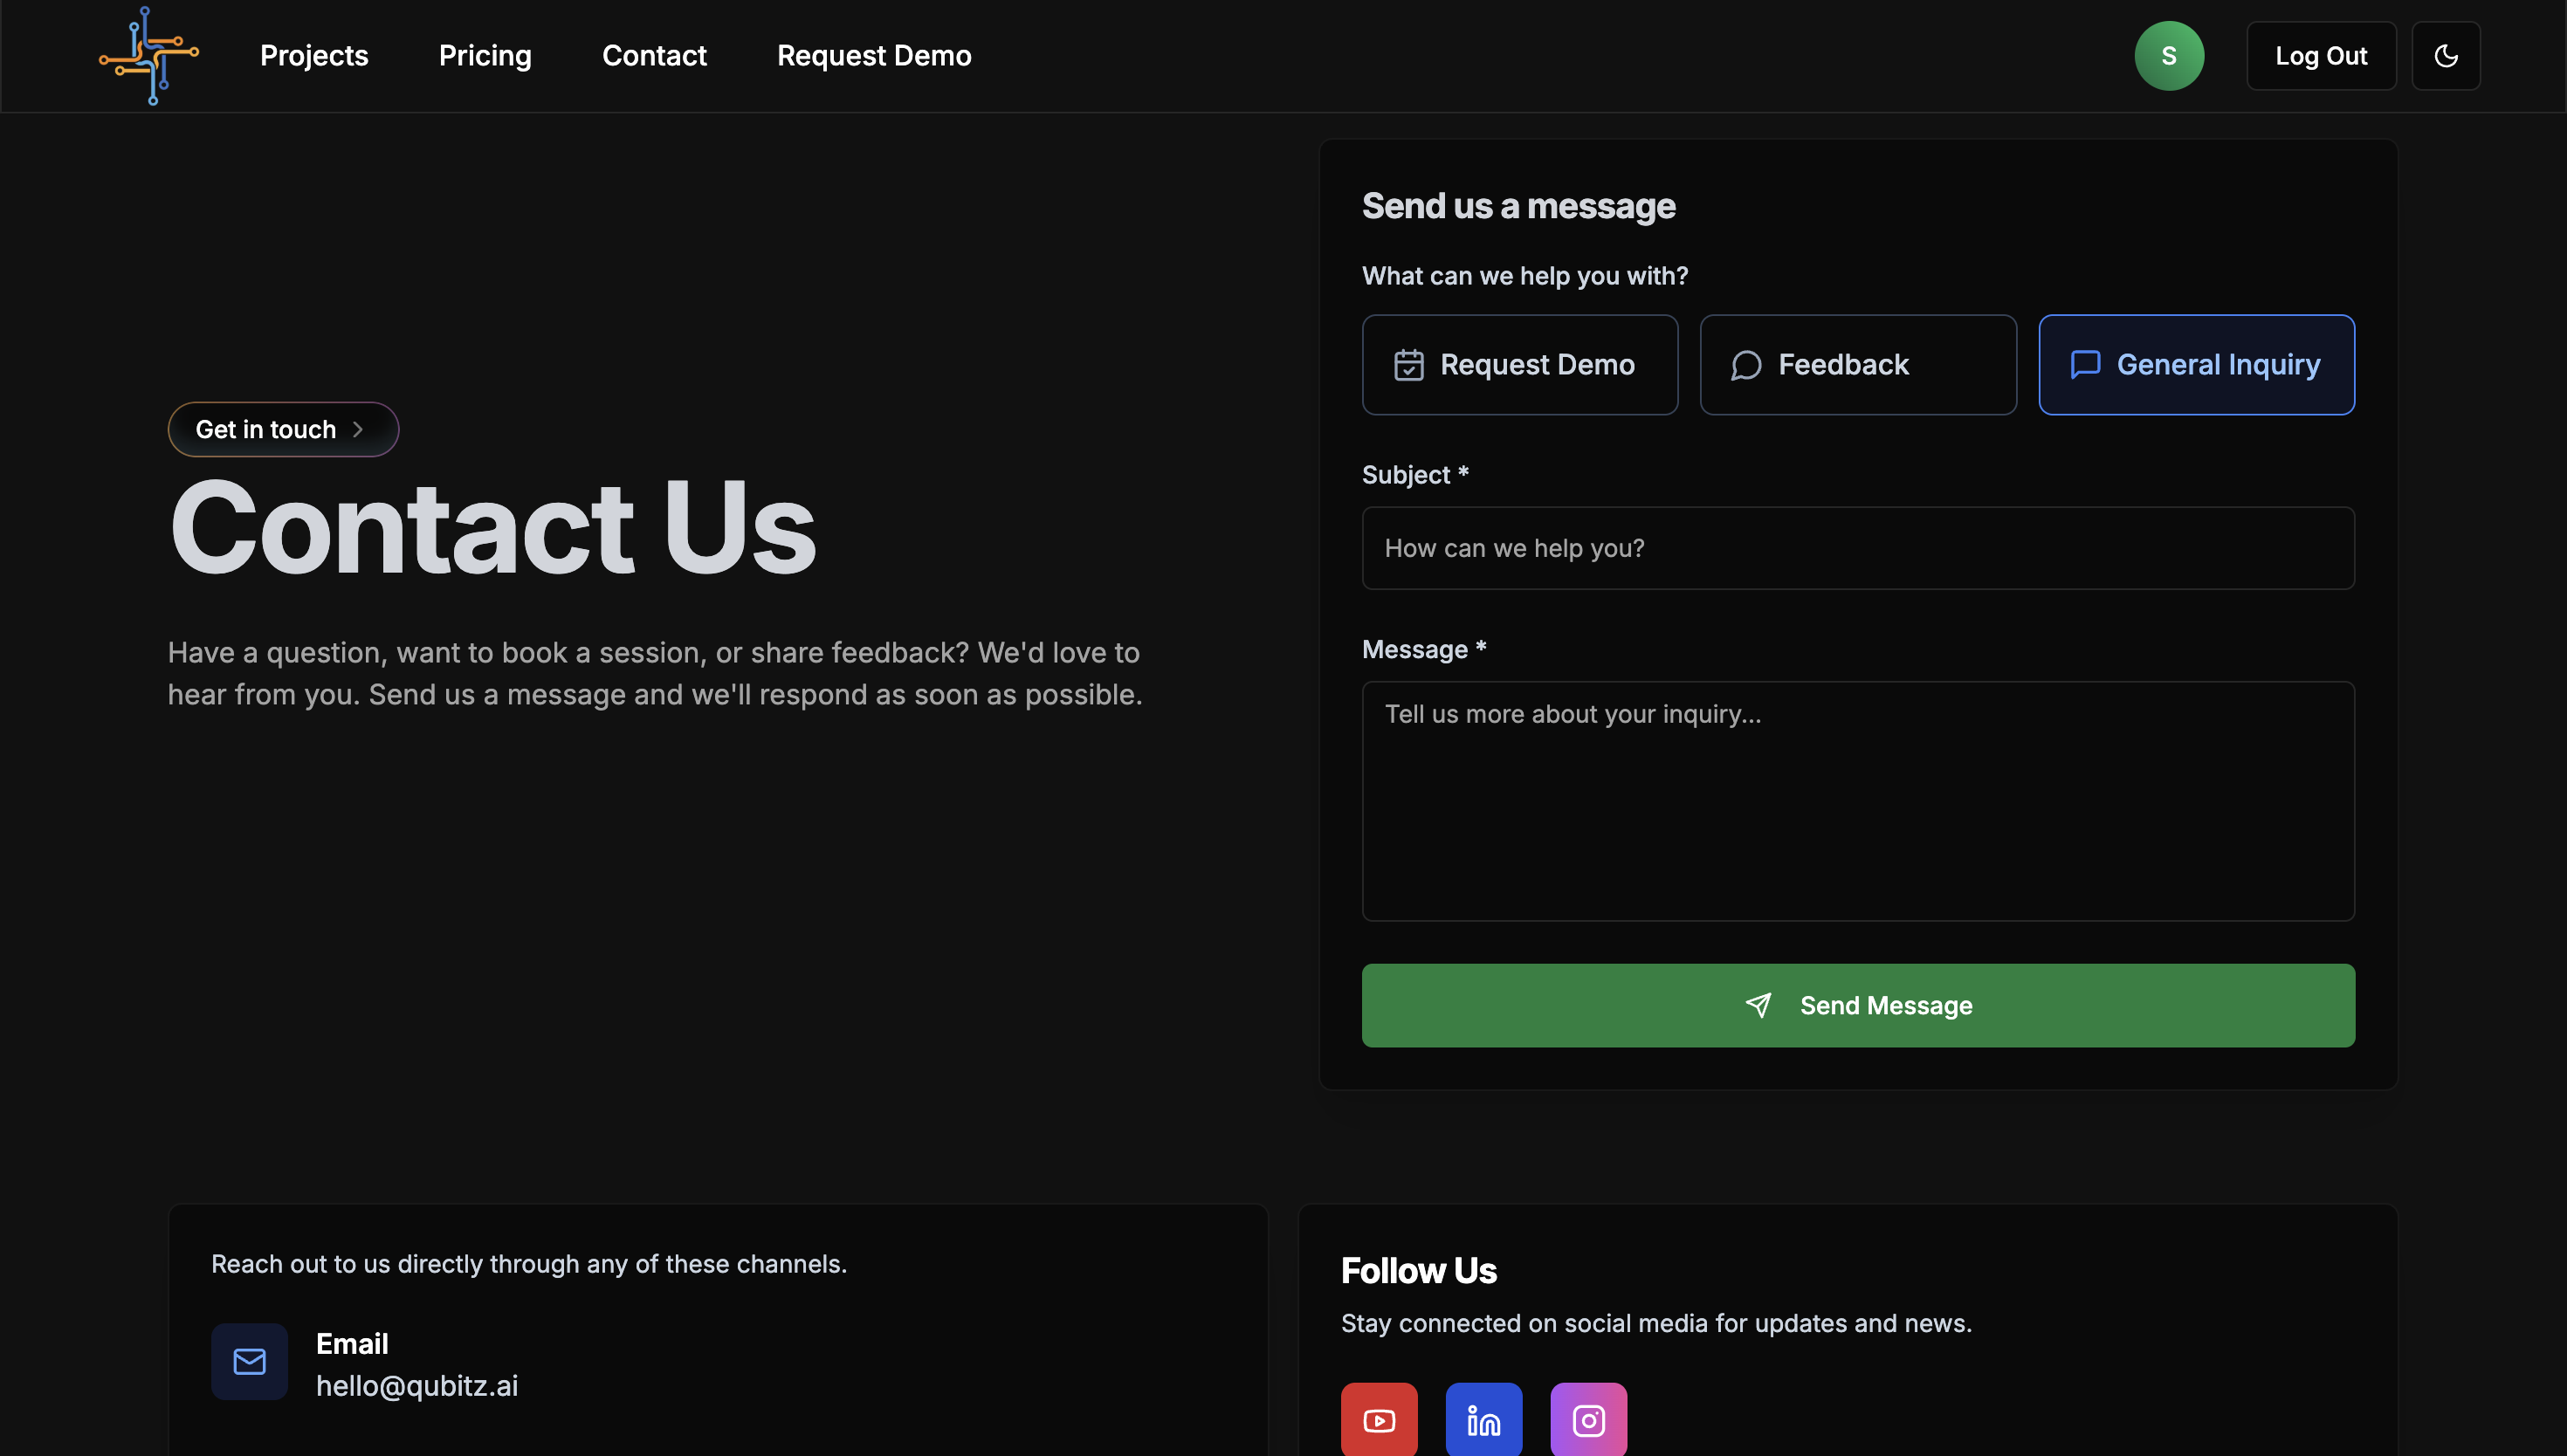Viewport: 2567px width, 1456px height.
Task: Select the Request Demo inquiry type
Action: click(x=1519, y=365)
